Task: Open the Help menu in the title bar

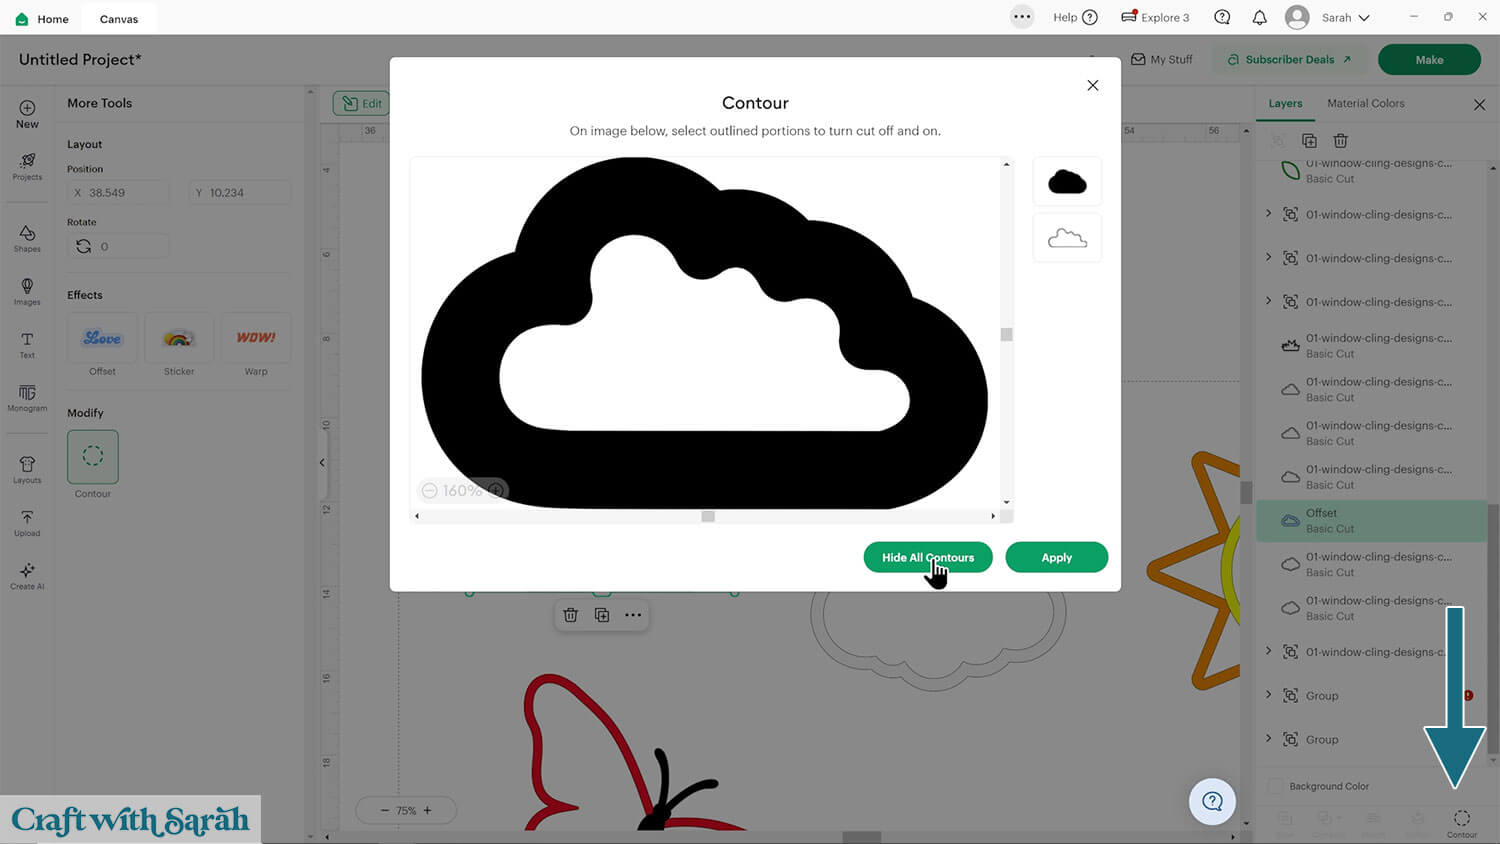Action: [x=1075, y=17]
